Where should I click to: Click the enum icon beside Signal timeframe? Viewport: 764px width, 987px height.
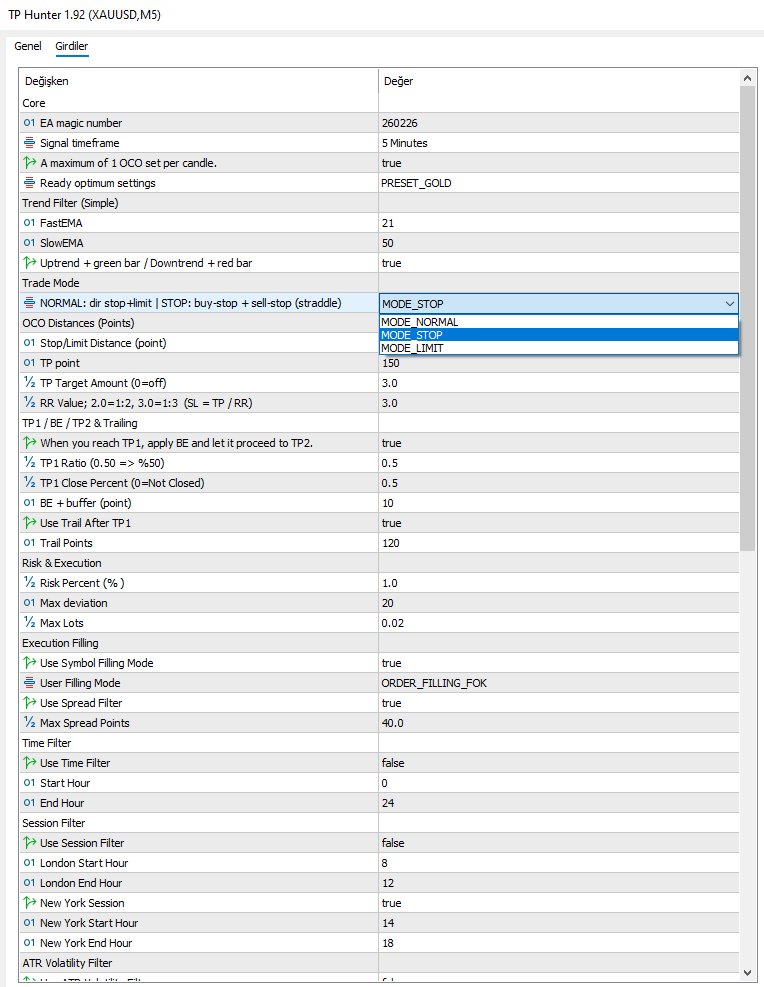point(30,143)
